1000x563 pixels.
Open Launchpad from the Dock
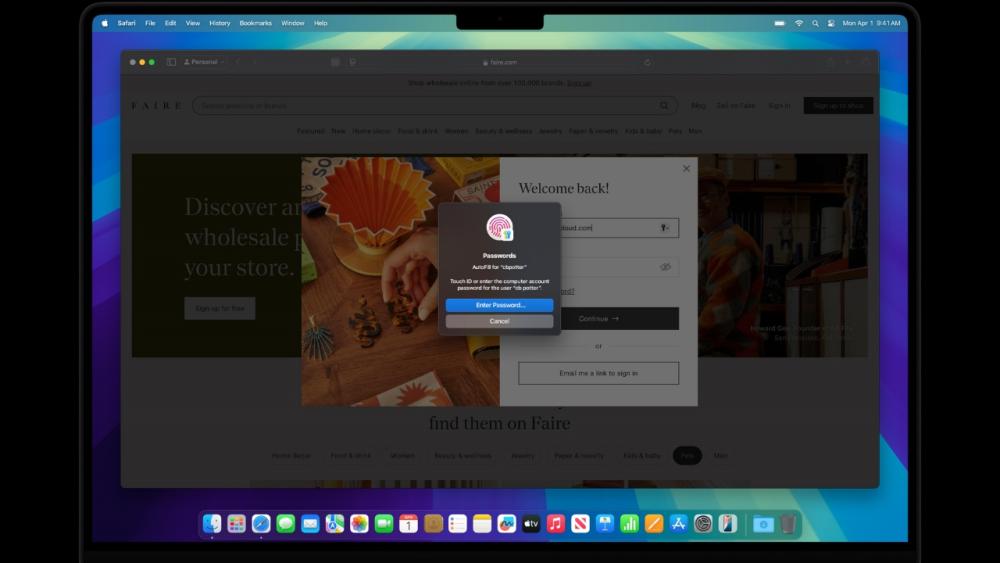(x=237, y=524)
